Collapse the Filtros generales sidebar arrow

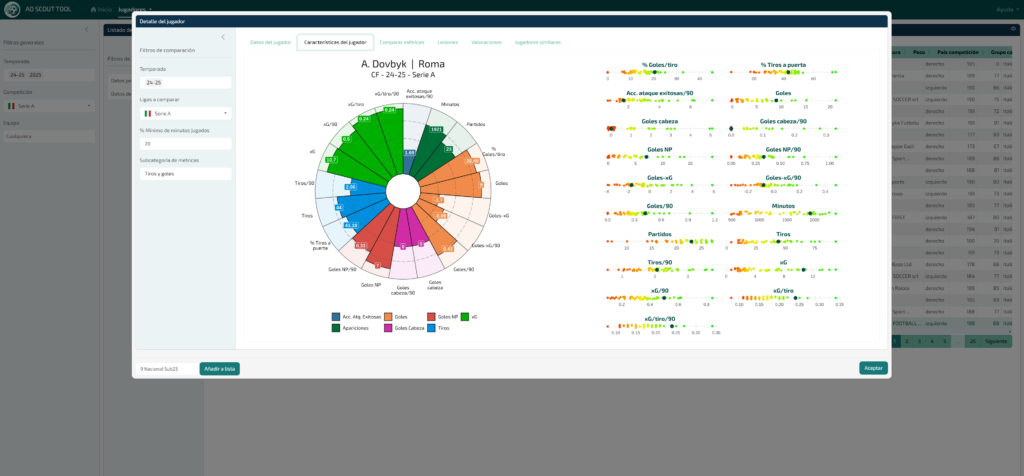(87, 29)
